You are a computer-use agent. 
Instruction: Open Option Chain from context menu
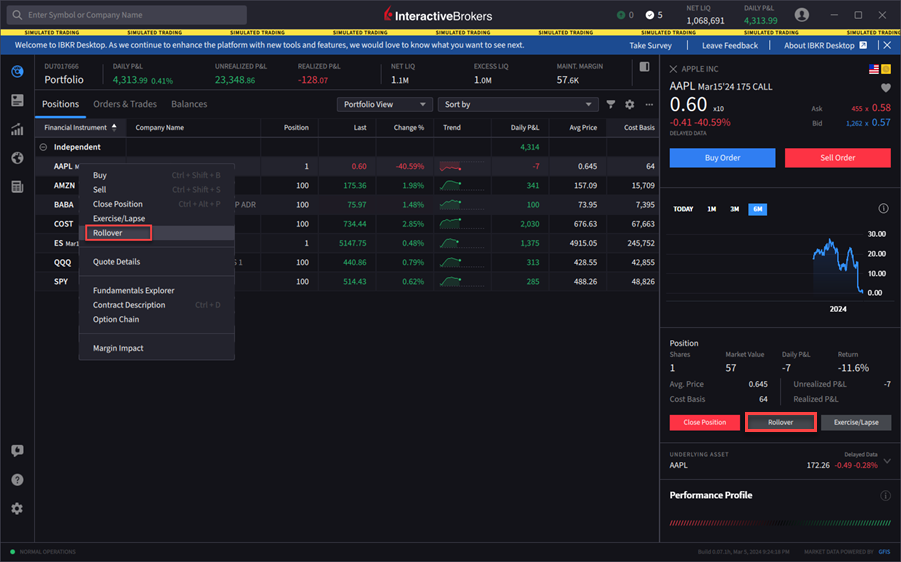156,319
